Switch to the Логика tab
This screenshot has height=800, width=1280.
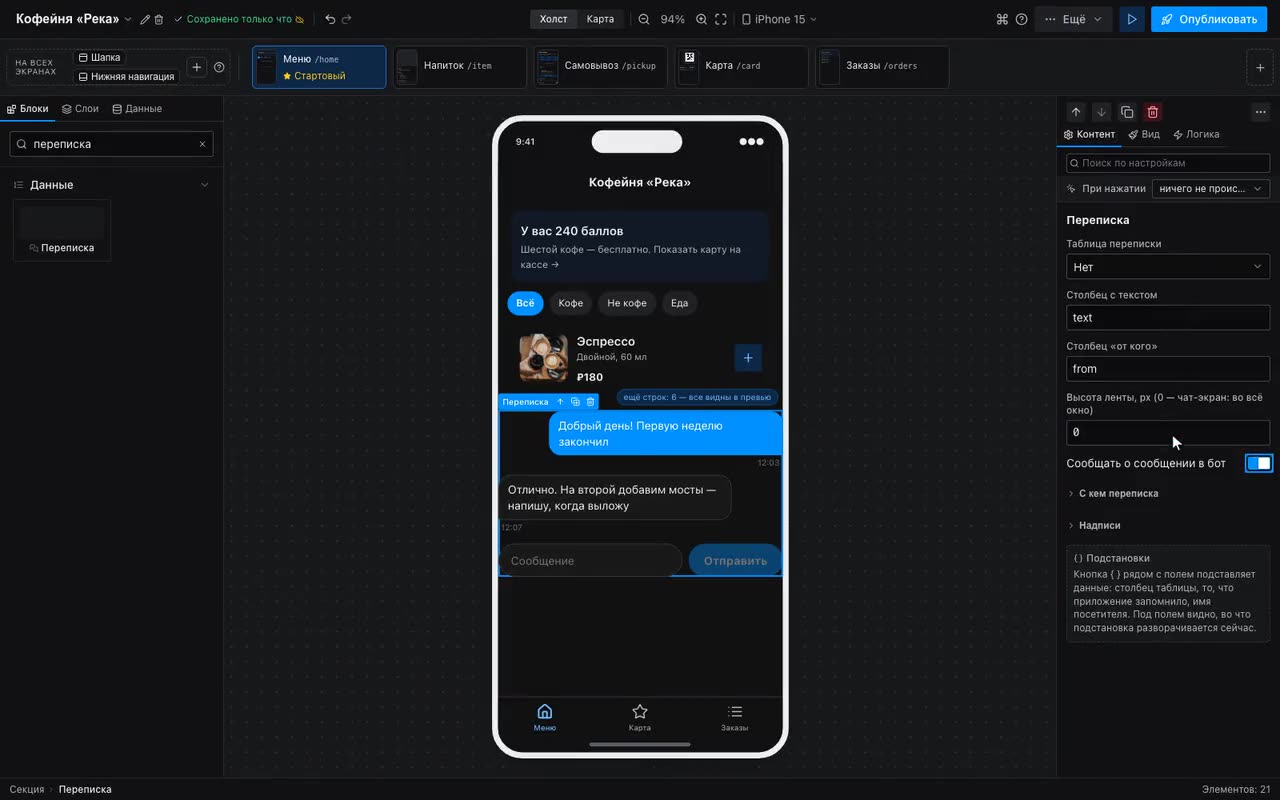pyautogui.click(x=1196, y=134)
